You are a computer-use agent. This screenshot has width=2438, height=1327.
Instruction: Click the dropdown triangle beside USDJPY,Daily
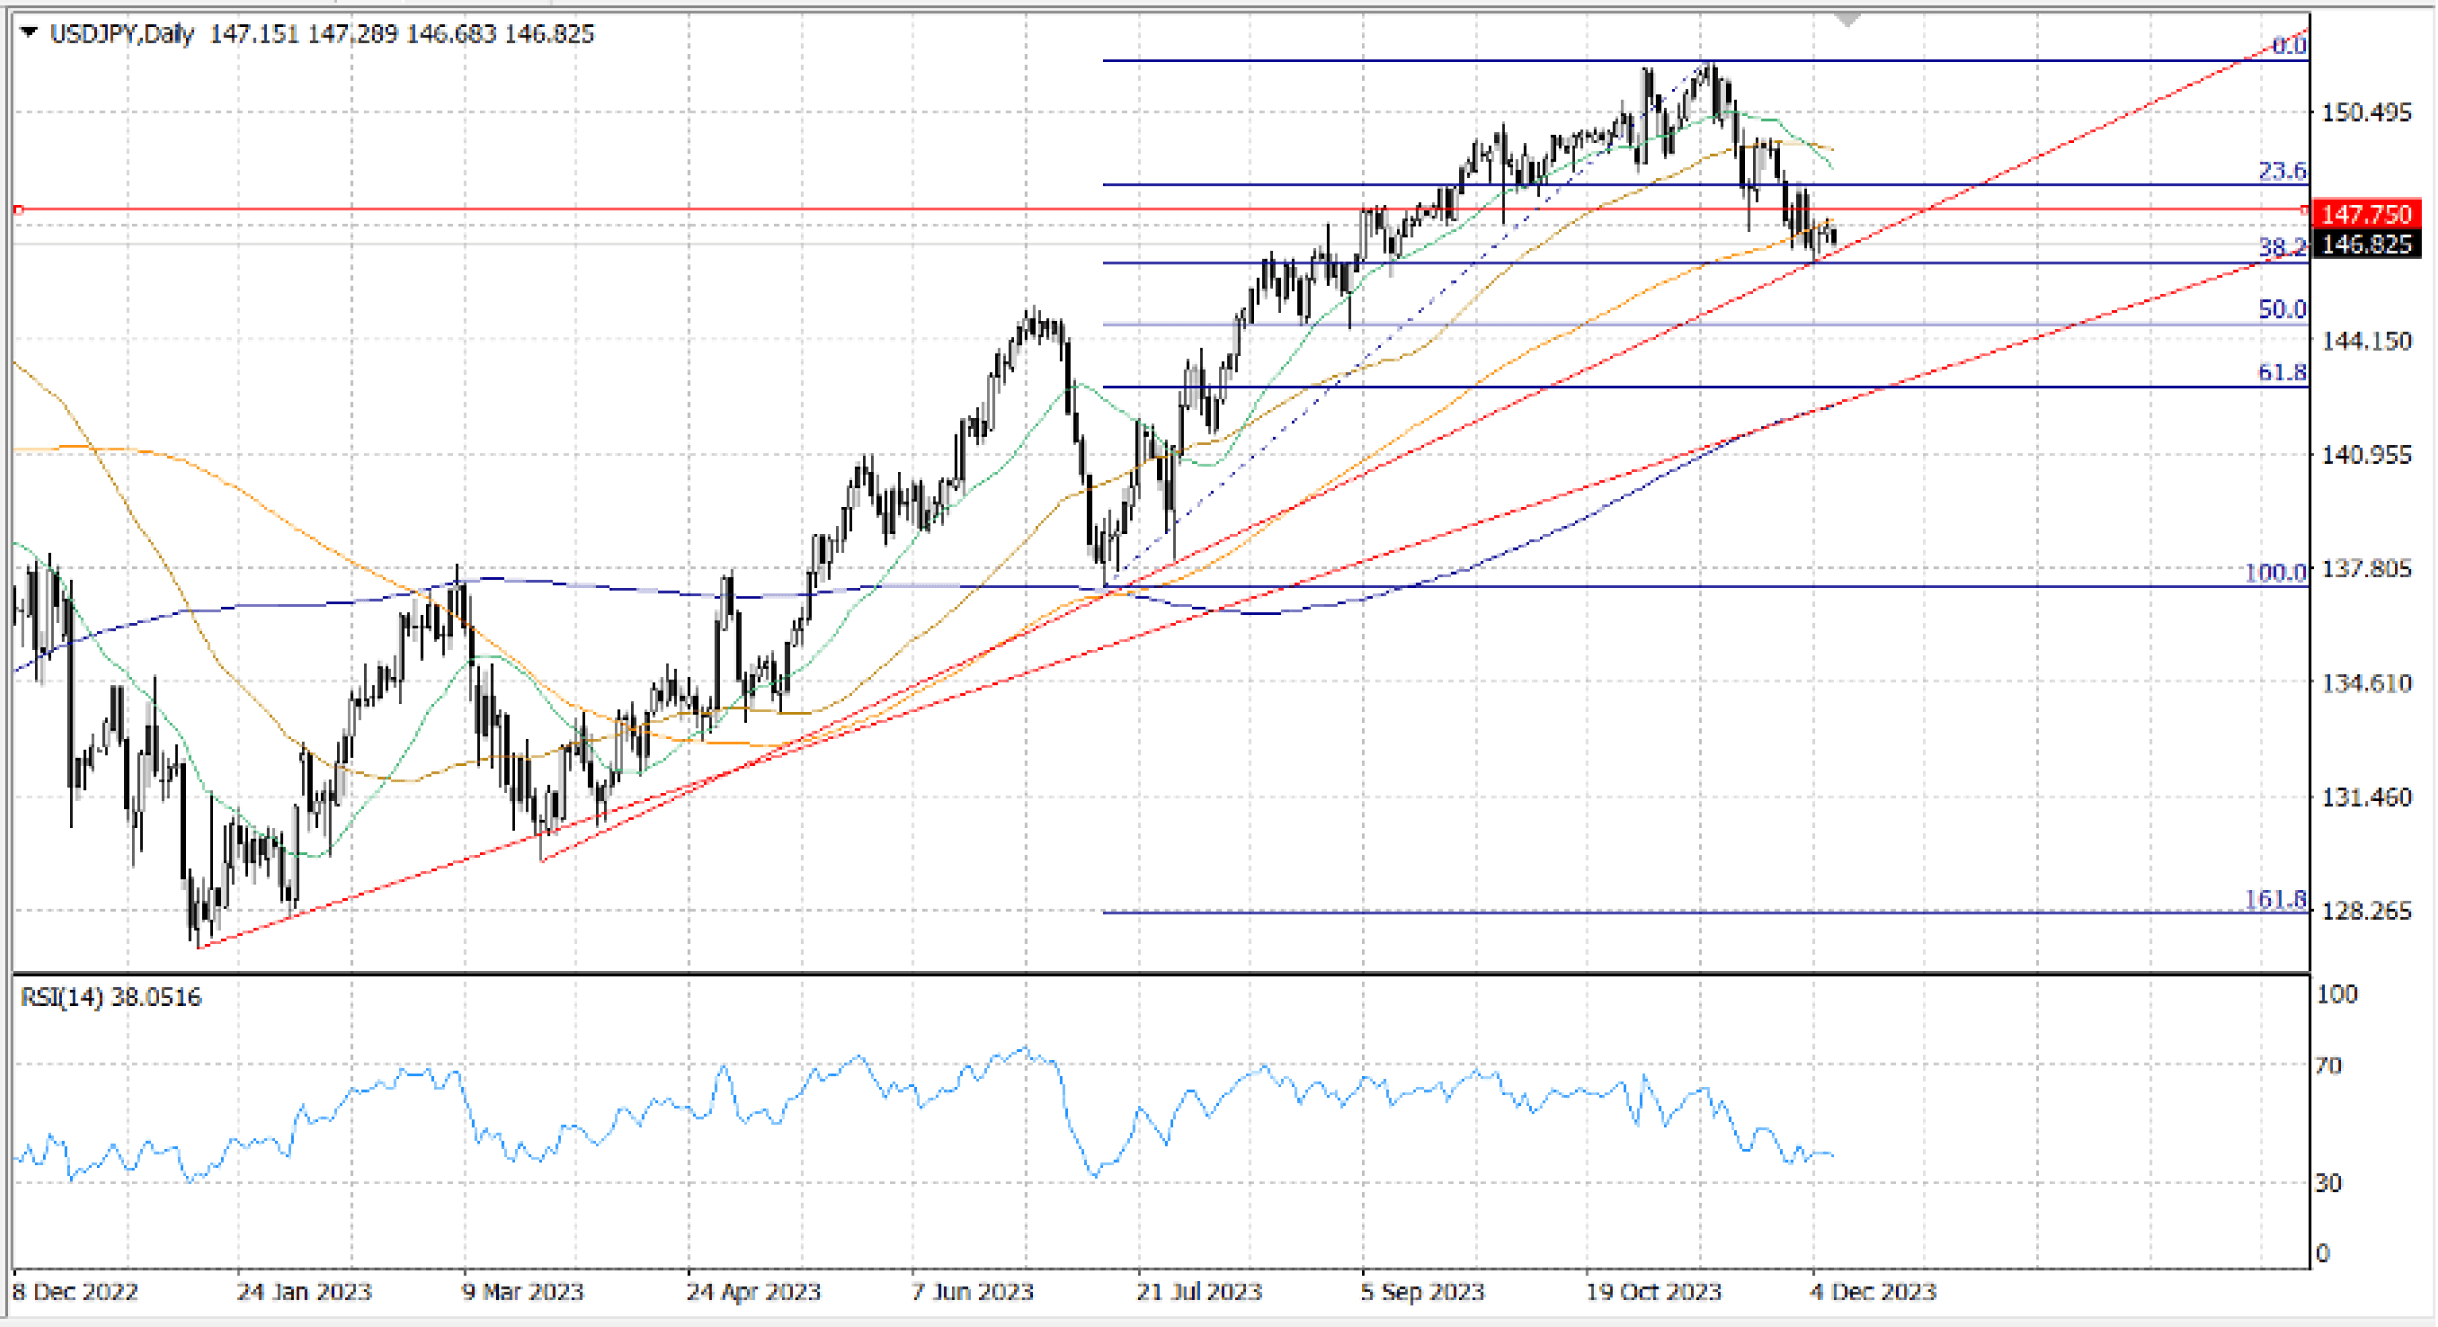tap(29, 33)
